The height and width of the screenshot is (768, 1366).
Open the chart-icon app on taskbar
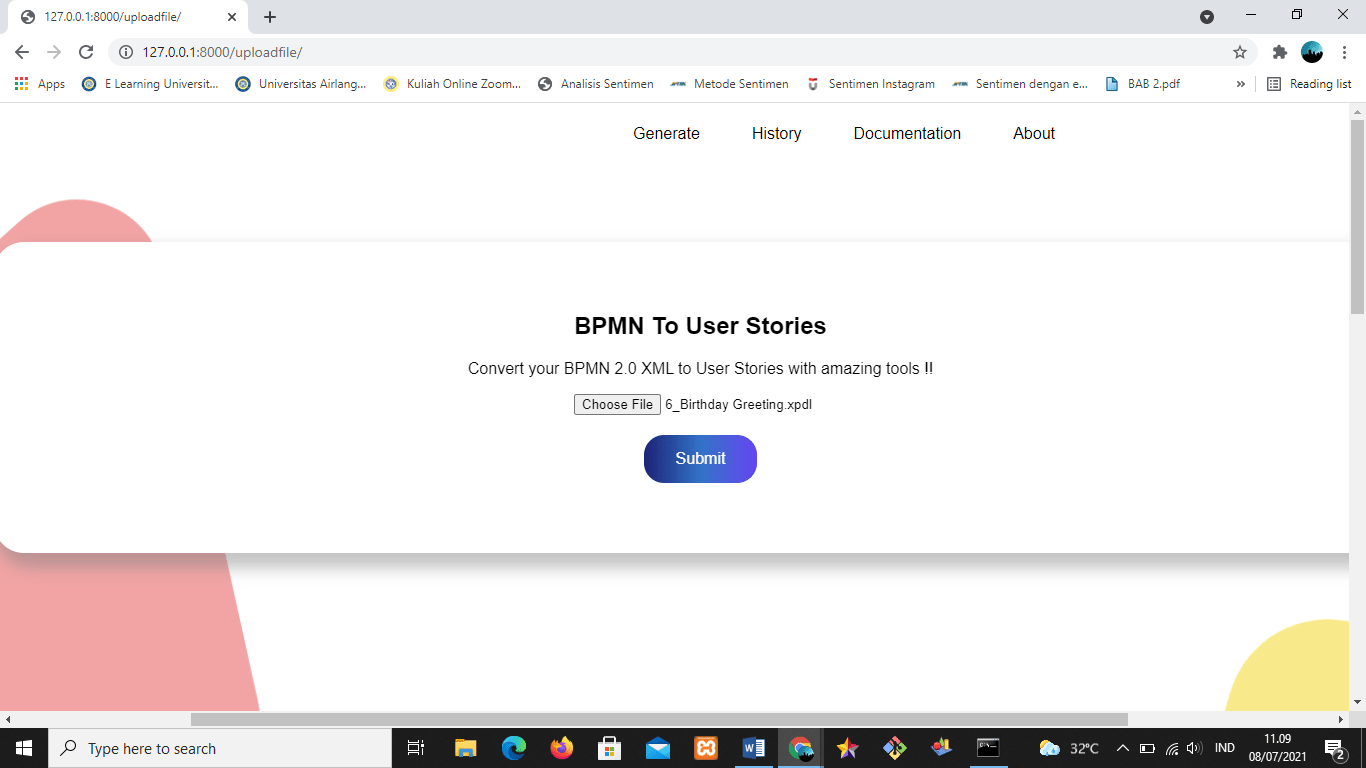(x=941, y=748)
